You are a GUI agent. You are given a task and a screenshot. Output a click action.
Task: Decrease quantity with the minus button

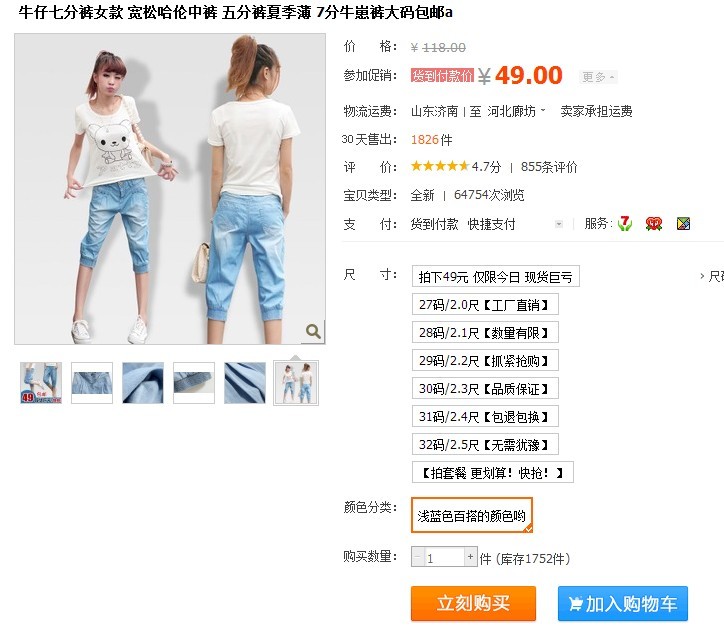pyautogui.click(x=417, y=557)
